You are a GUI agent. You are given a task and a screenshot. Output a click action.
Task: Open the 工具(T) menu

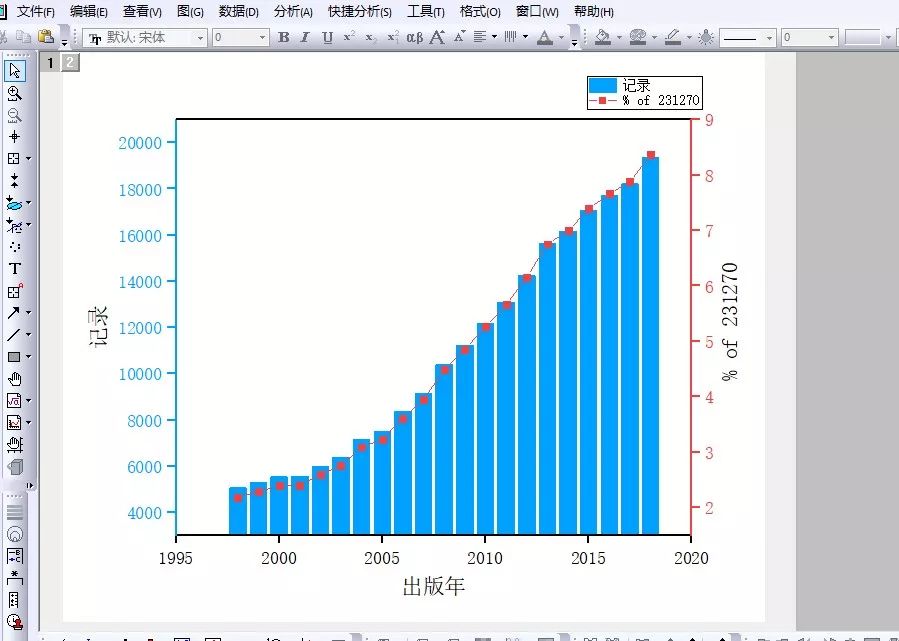425,11
